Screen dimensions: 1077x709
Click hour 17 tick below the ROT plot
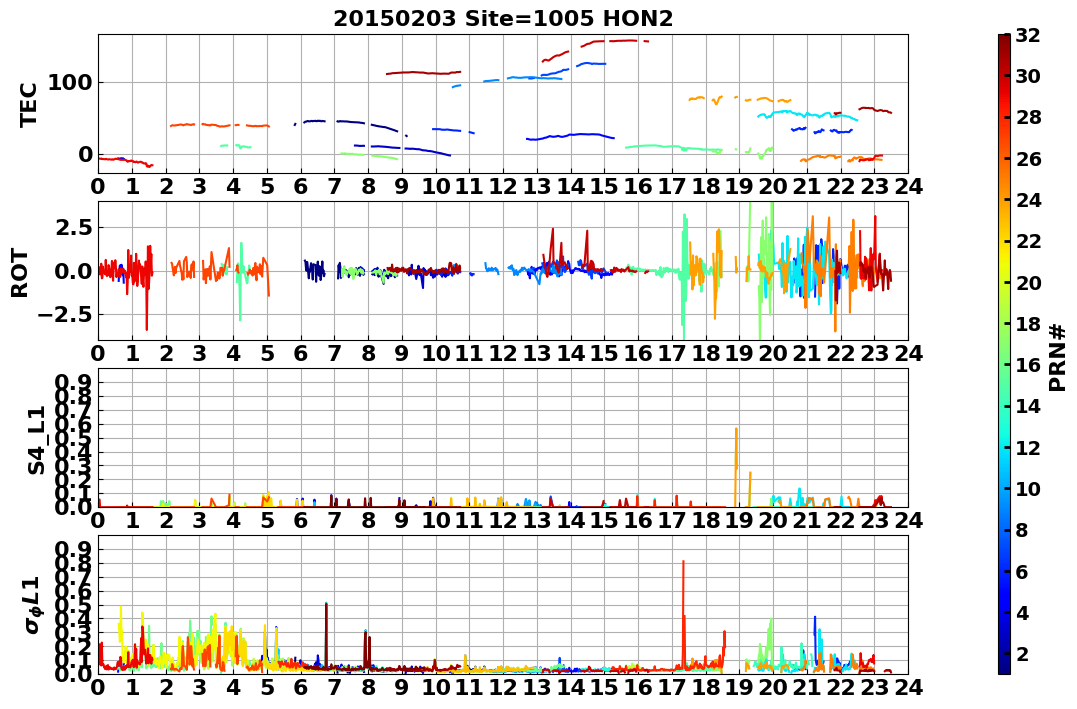672,353
